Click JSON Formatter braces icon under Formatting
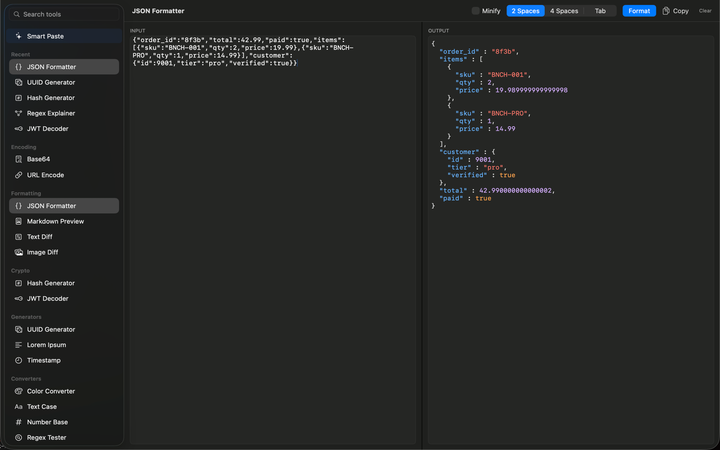The image size is (720, 450). pos(18,206)
